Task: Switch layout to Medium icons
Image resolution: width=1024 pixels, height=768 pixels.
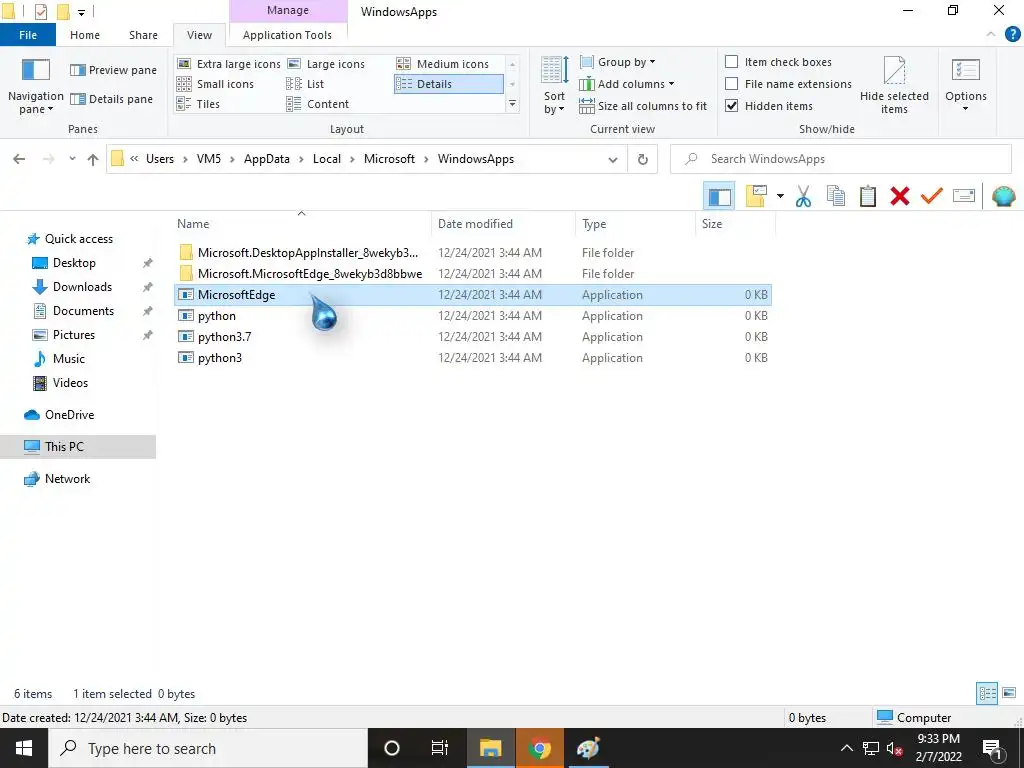Action: [443, 64]
